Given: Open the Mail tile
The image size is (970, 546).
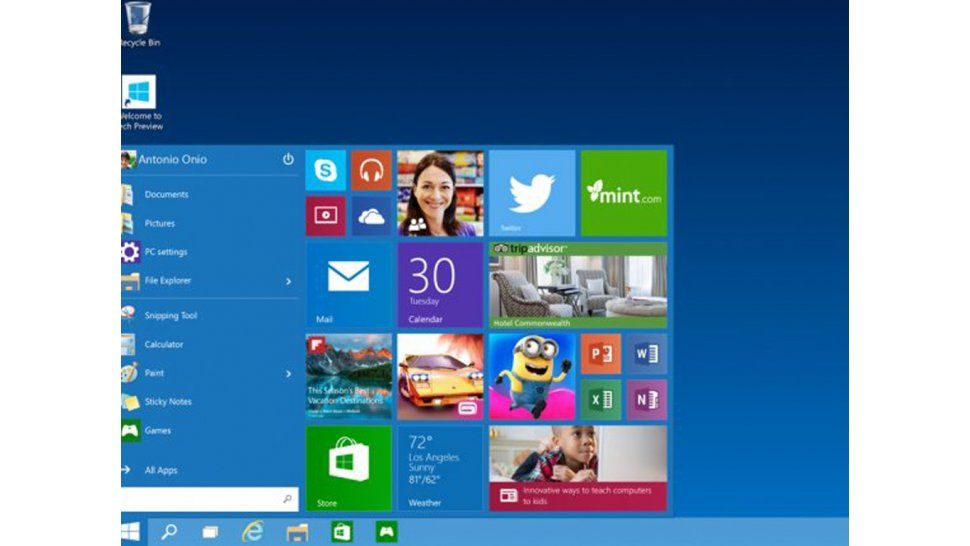Looking at the screenshot, I should [x=348, y=285].
